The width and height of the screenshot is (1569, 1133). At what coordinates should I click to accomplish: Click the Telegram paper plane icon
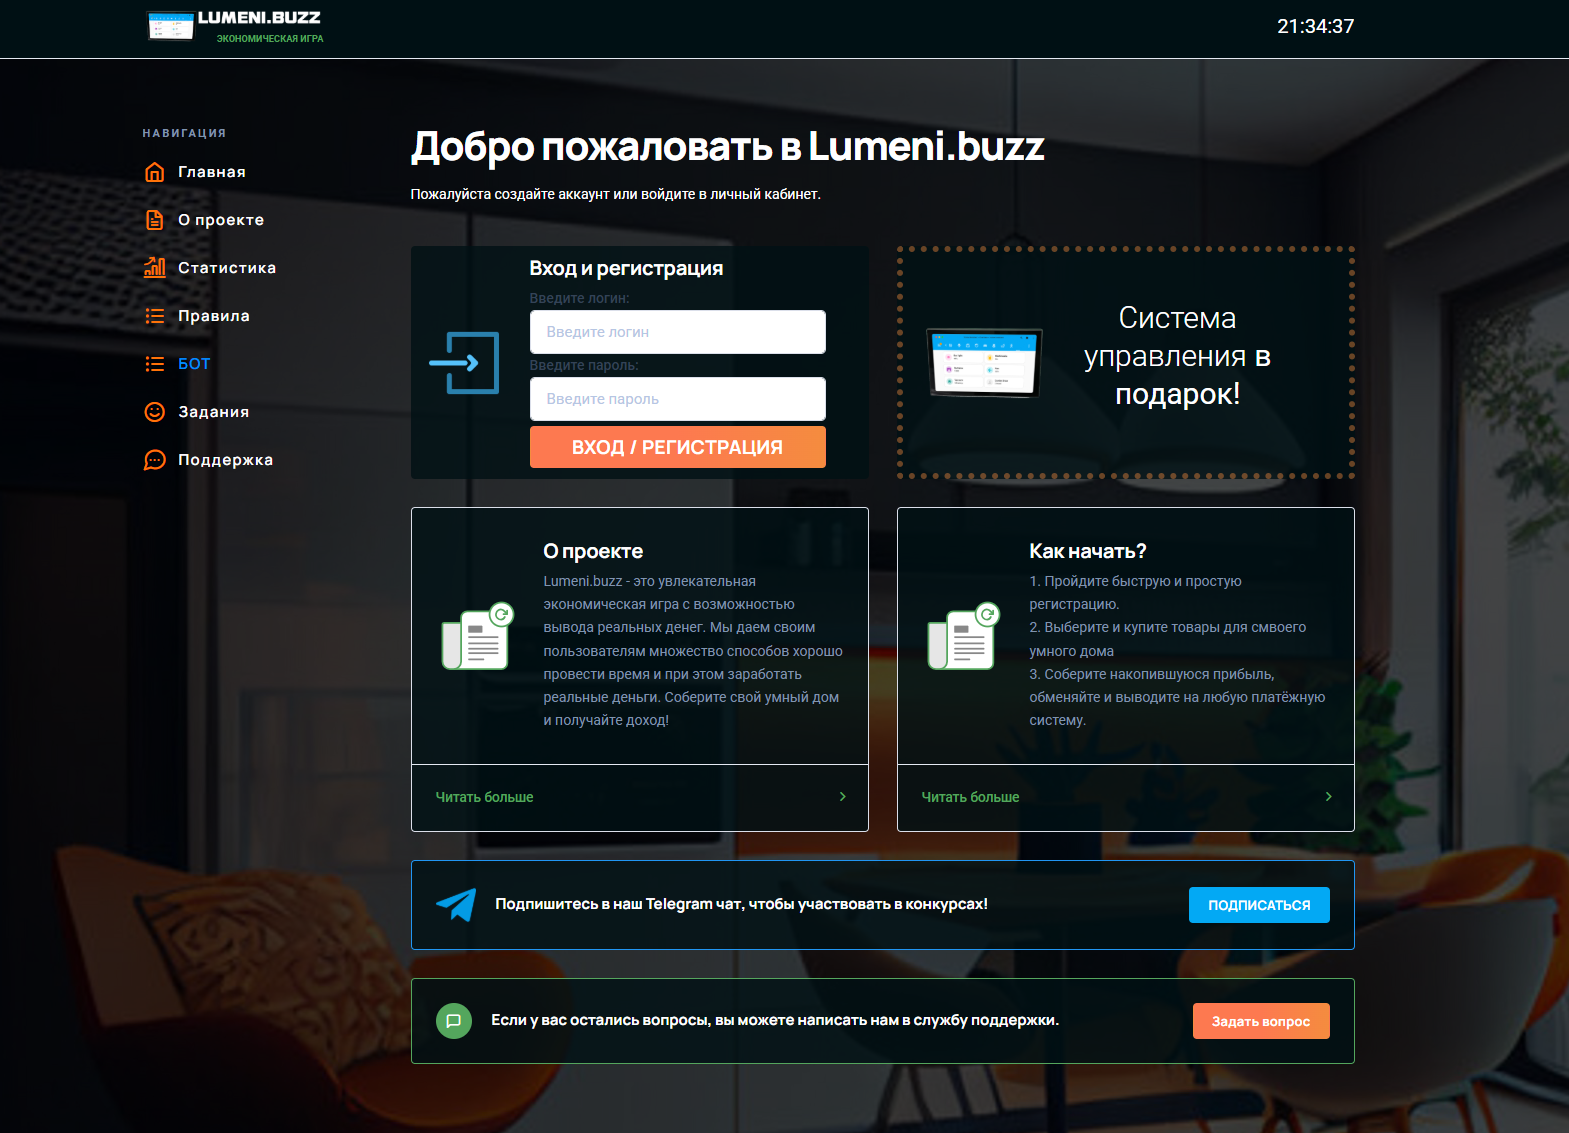(456, 904)
